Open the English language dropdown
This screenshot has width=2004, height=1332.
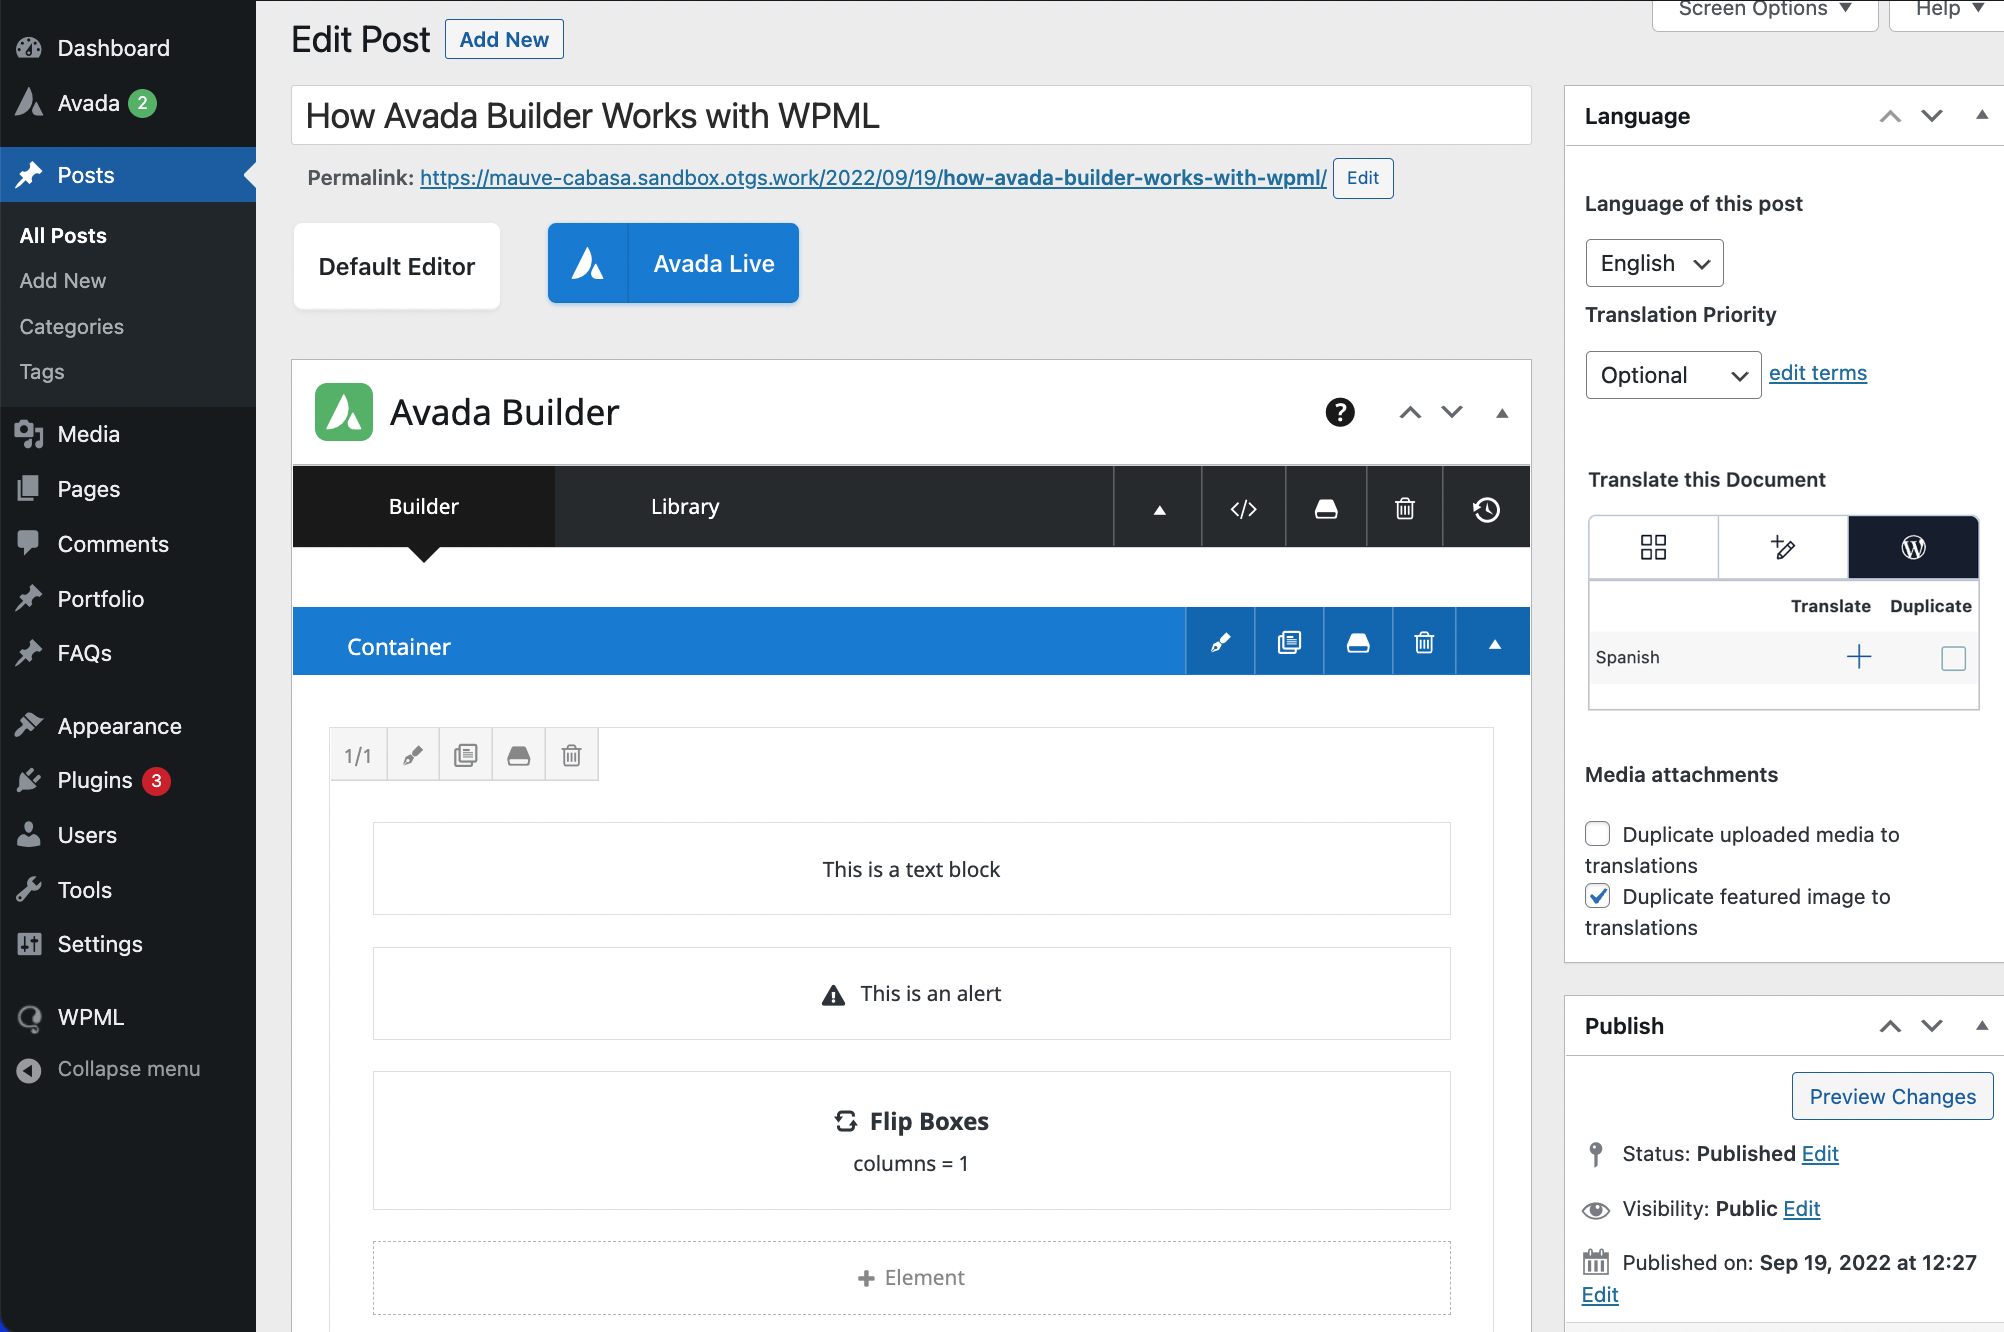1654,263
